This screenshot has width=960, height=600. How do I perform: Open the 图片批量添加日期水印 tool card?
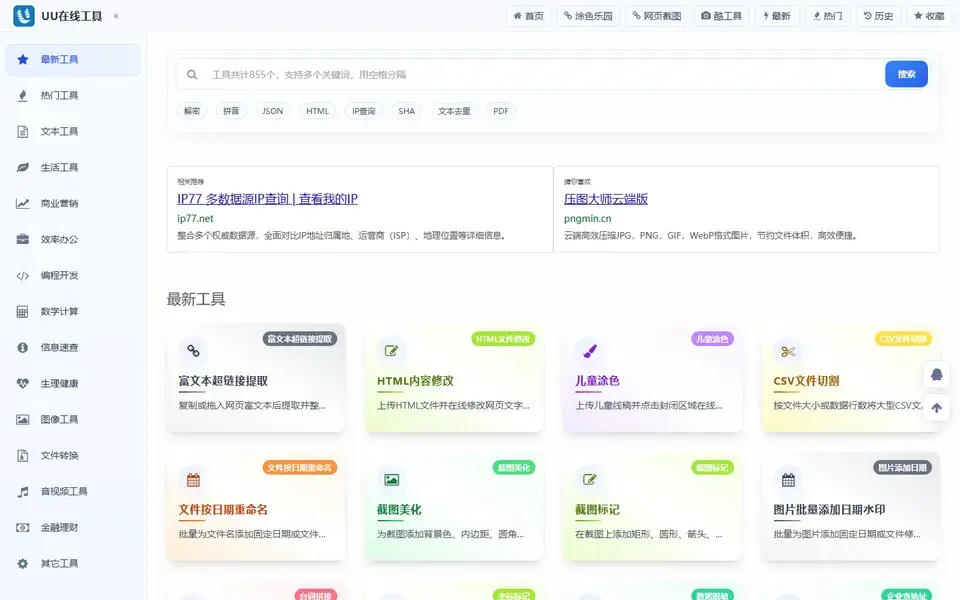point(851,507)
